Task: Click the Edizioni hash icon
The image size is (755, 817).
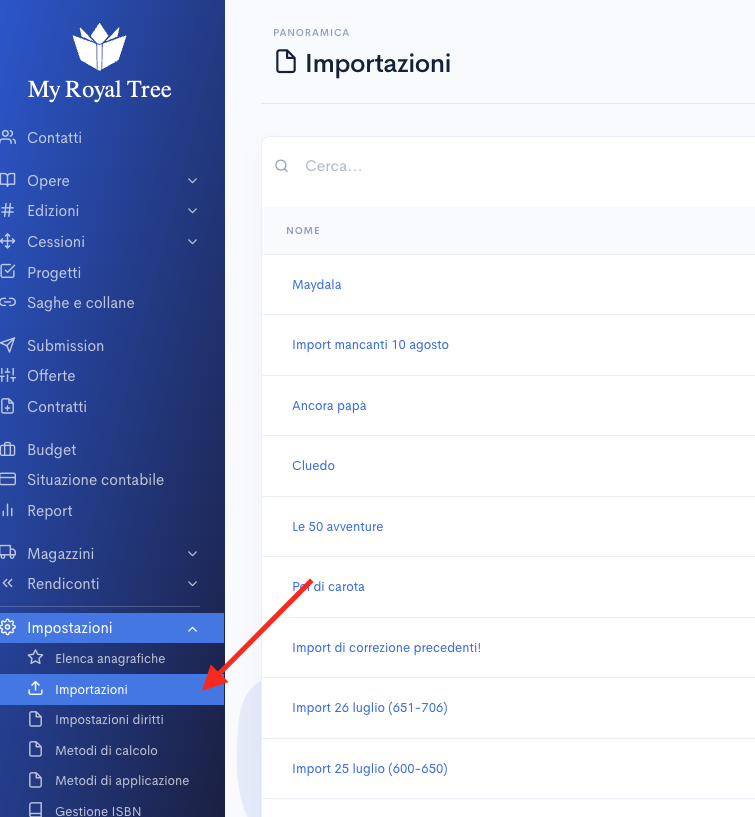Action: pyautogui.click(x=8, y=211)
